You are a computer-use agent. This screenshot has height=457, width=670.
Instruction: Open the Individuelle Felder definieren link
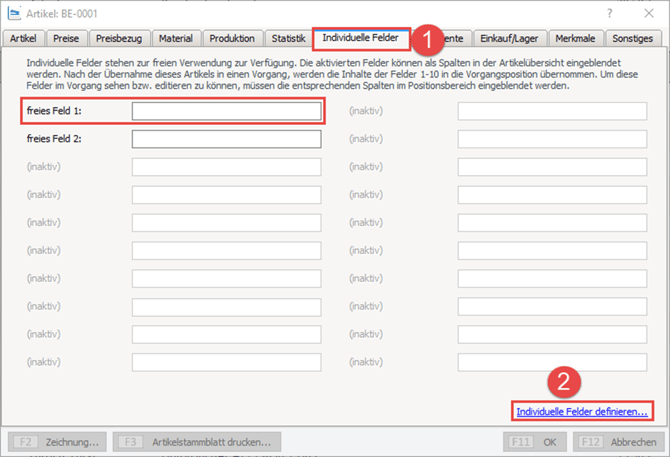point(581,411)
